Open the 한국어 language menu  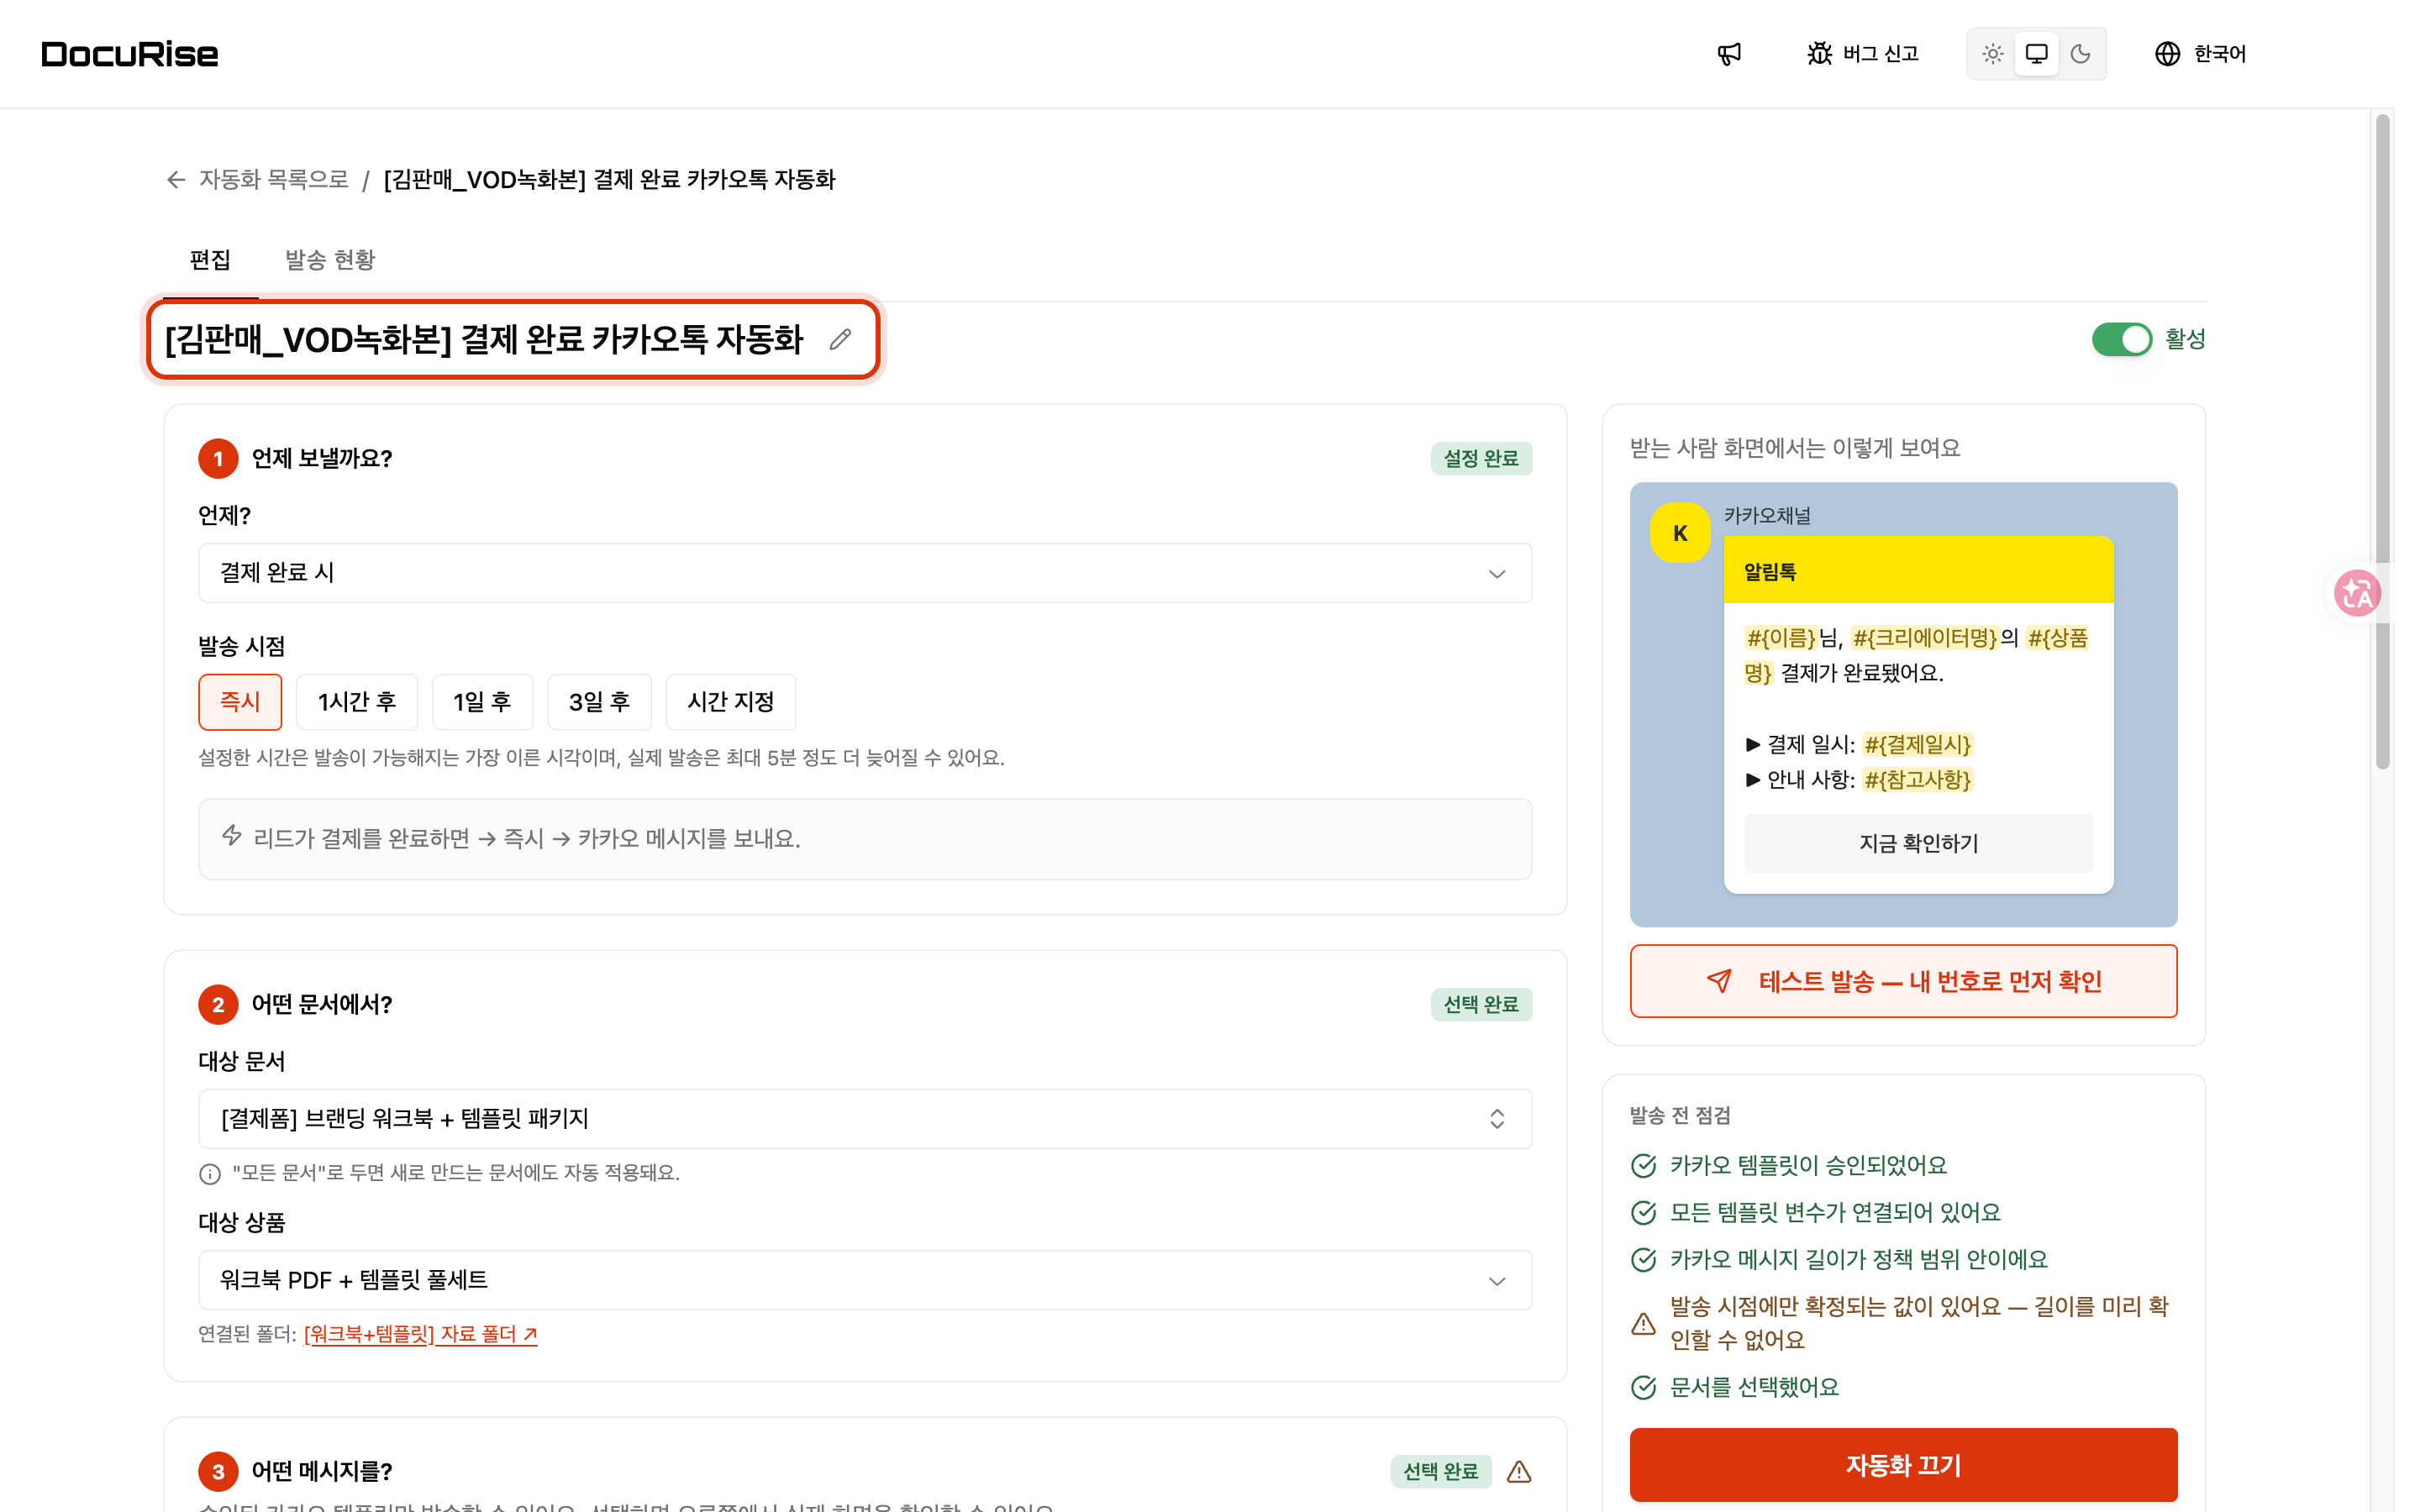pos(2200,54)
